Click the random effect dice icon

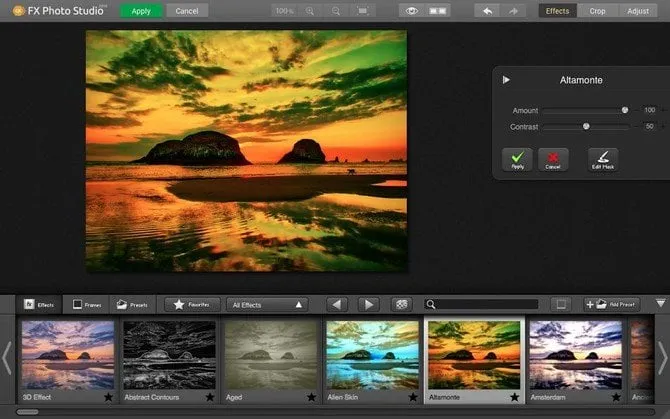[x=401, y=304]
